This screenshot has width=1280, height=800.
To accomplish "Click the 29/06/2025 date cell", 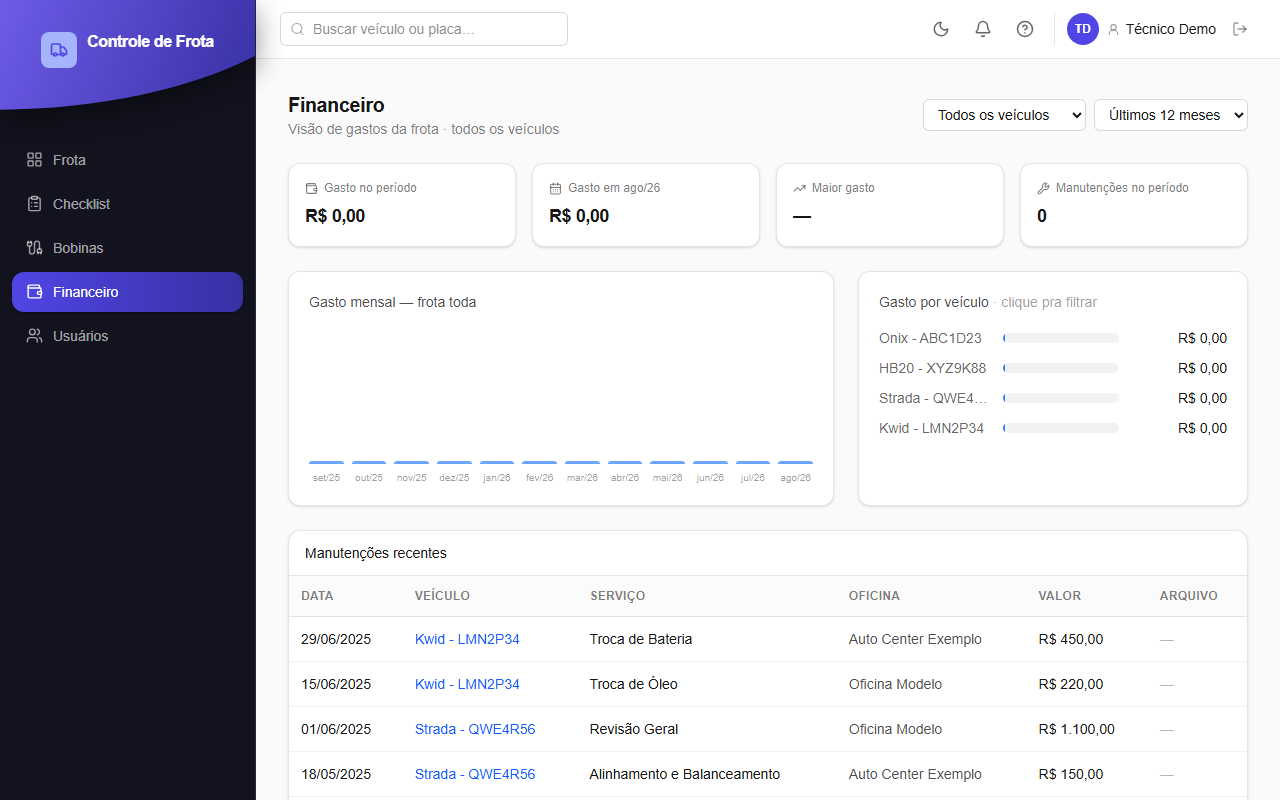I will [336, 639].
